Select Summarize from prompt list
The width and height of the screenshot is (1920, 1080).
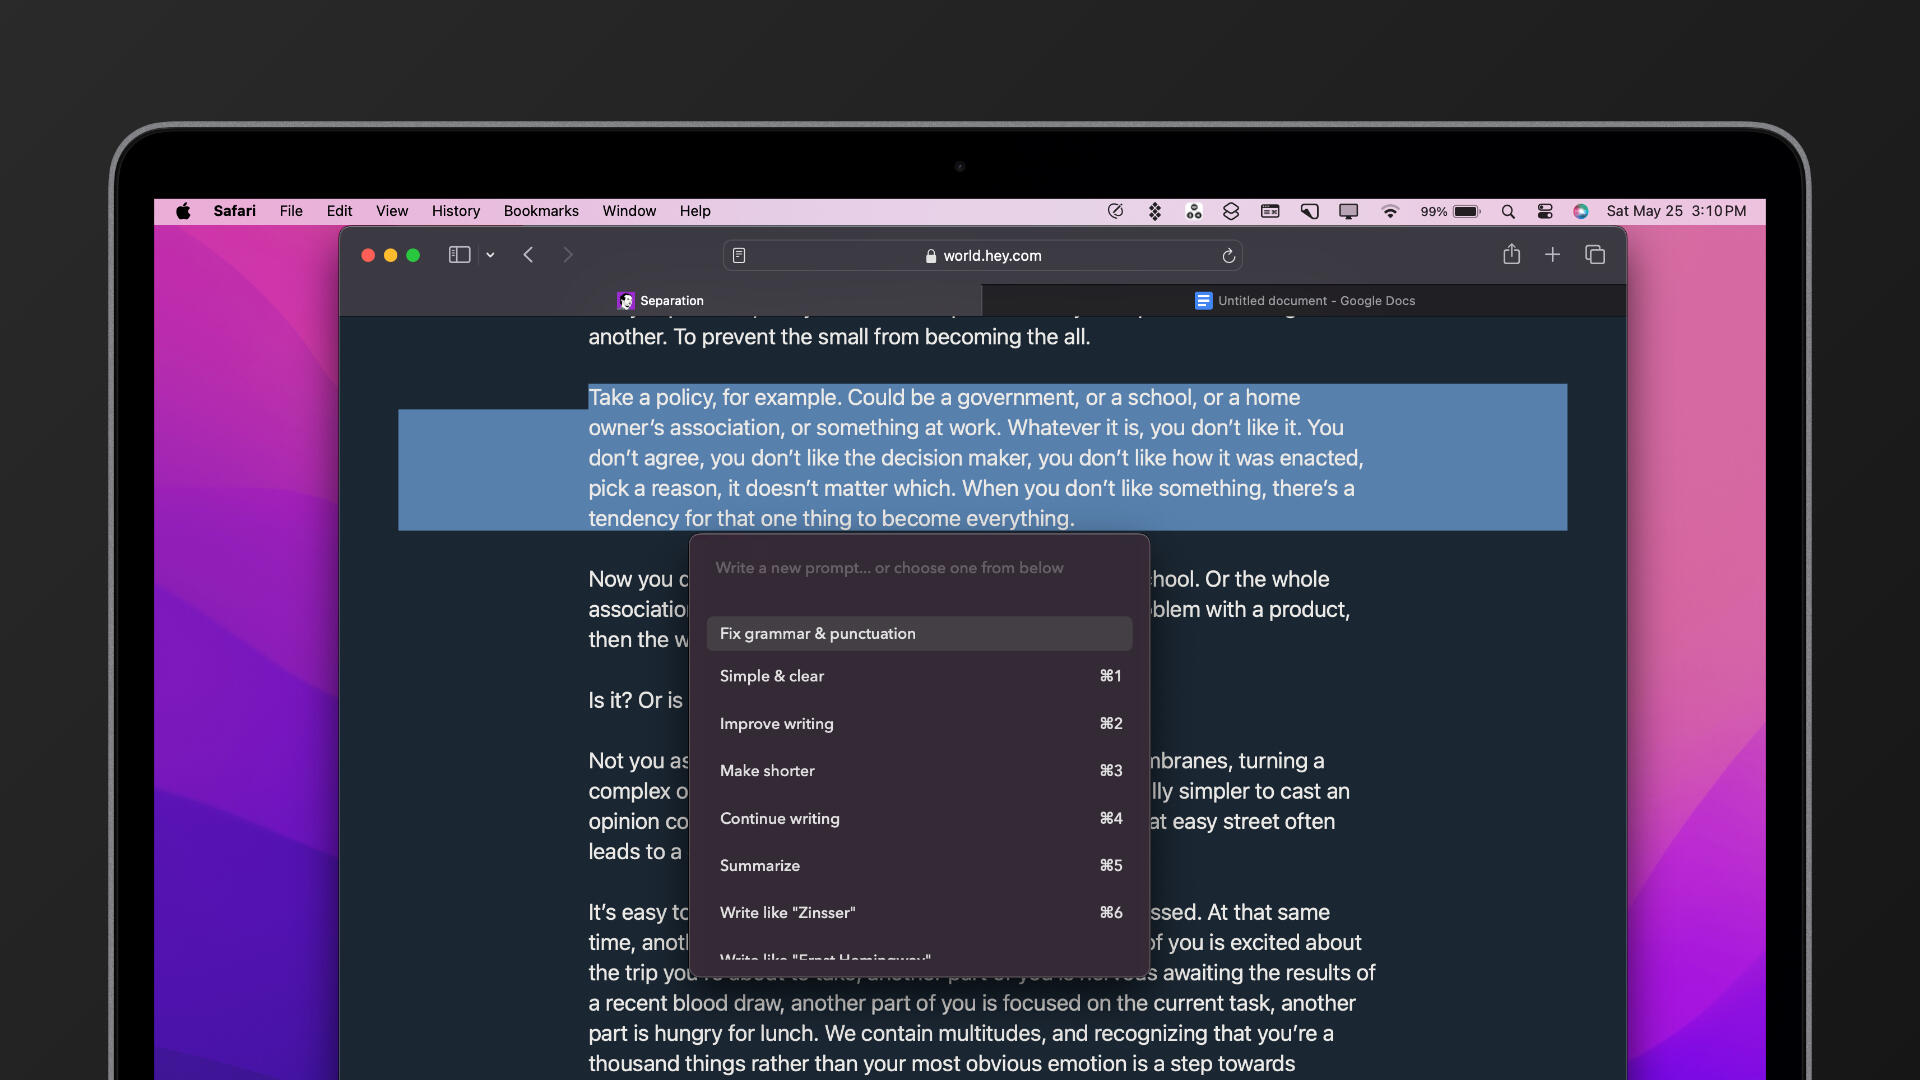coord(760,866)
